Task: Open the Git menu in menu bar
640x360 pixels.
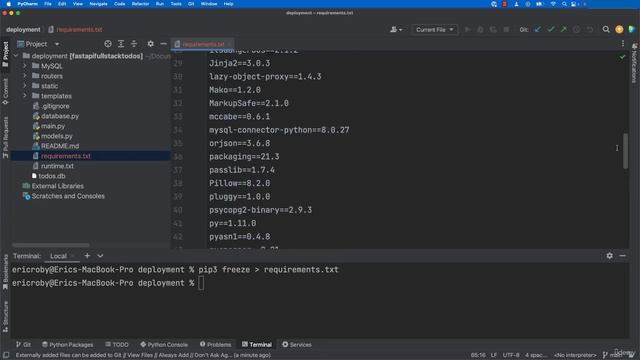Action: (x=191, y=4)
